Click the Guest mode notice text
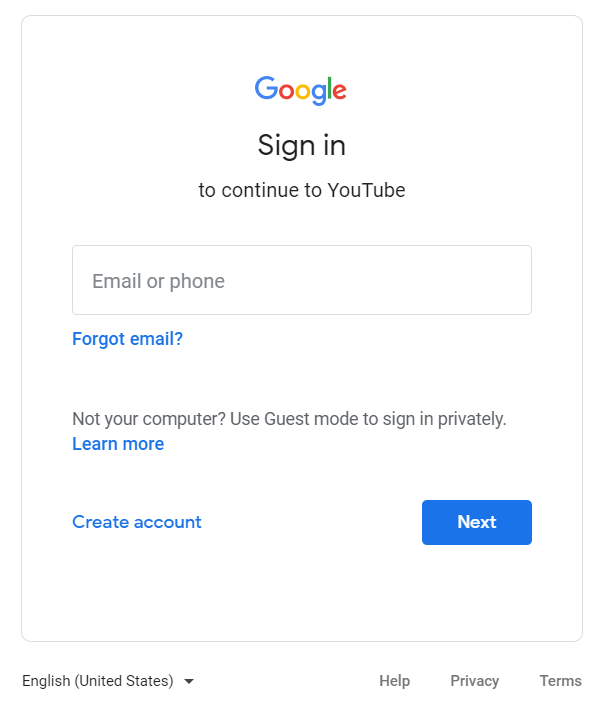Viewport: 606px width, 725px height. 289,419
